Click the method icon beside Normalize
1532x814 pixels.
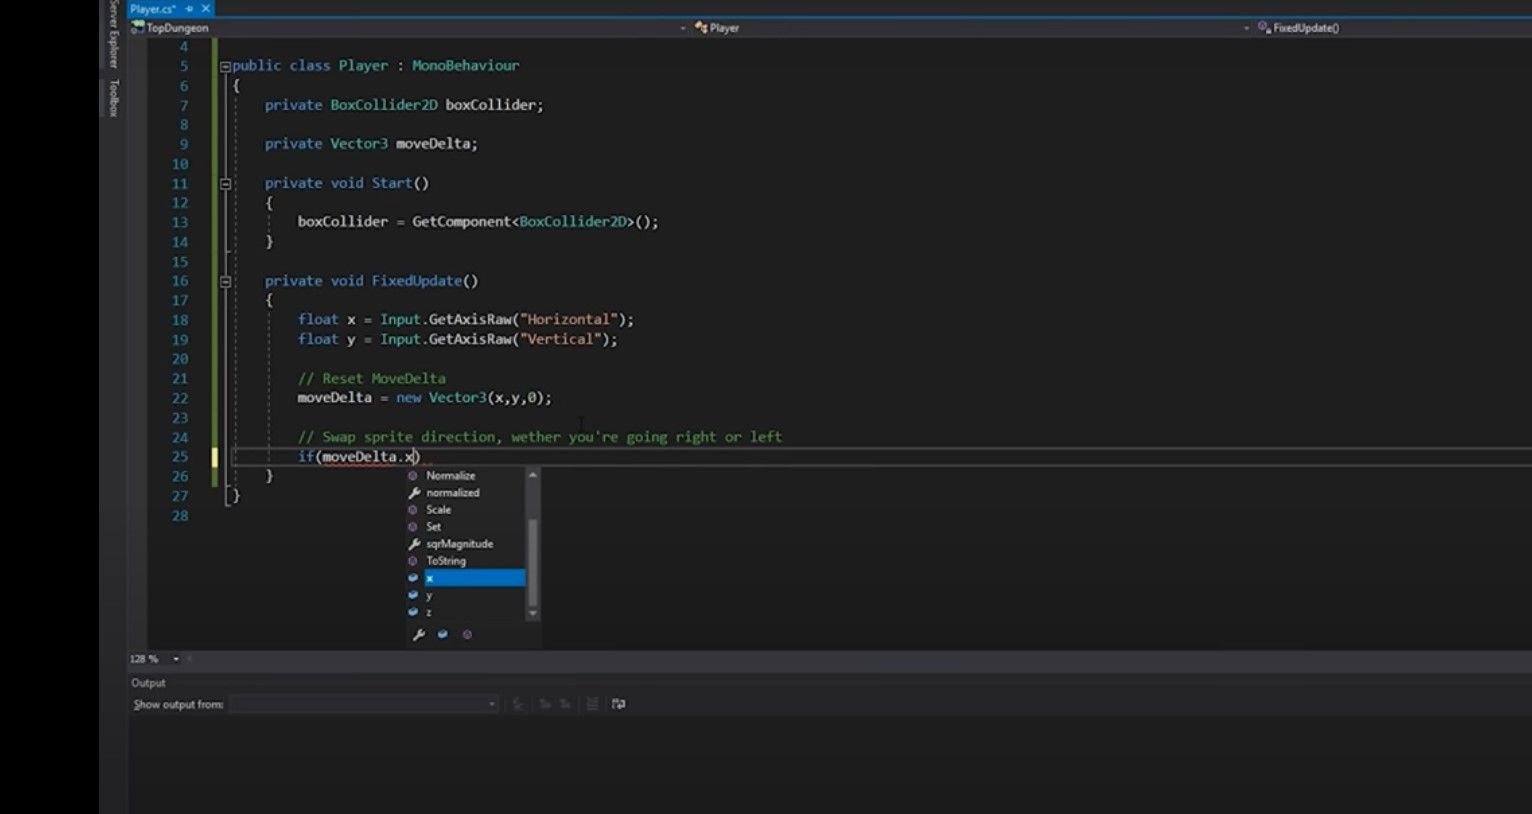(x=413, y=476)
